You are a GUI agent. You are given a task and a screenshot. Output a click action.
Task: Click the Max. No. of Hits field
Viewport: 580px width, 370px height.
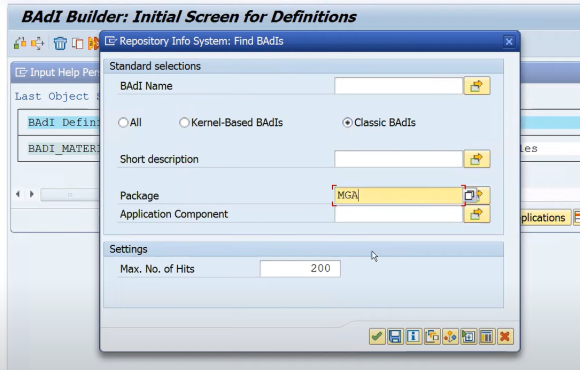click(300, 269)
